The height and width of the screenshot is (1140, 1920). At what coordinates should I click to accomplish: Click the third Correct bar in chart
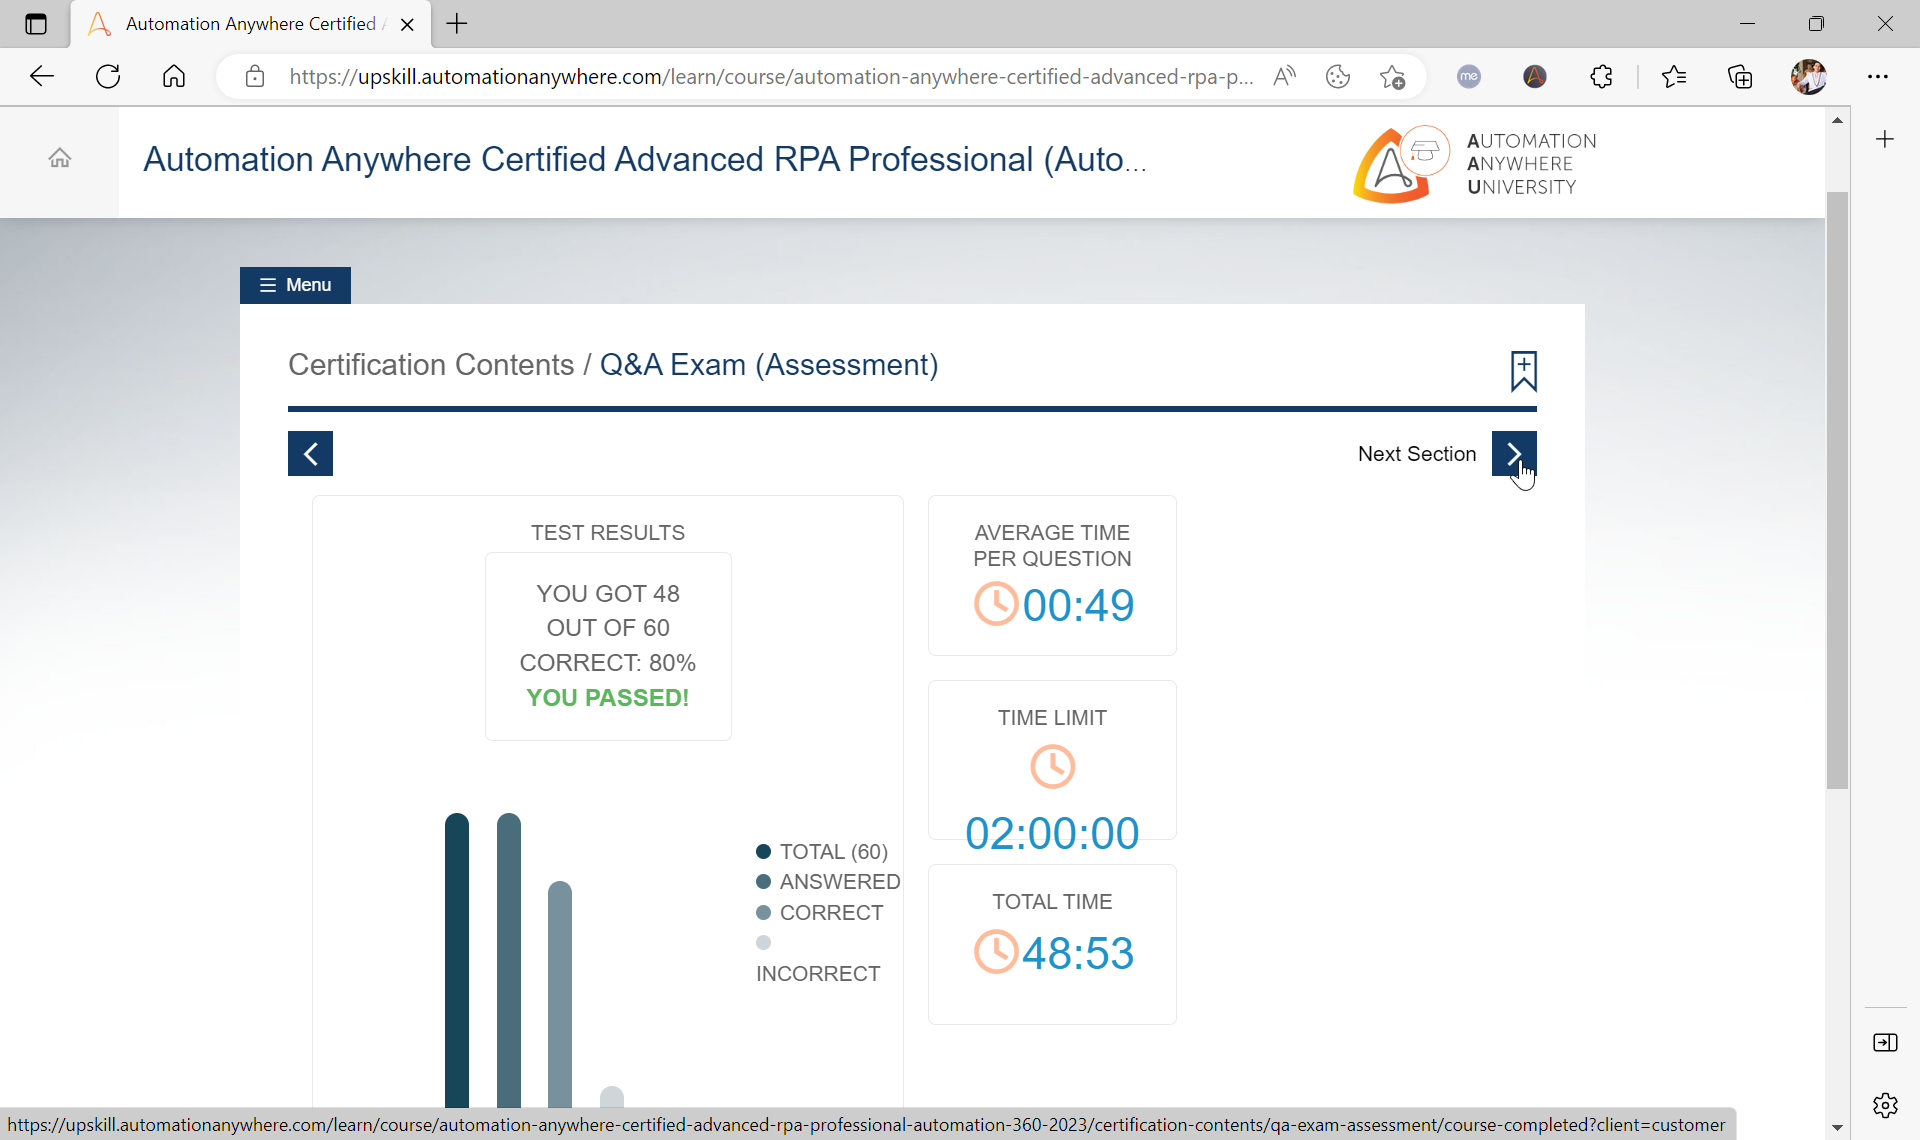pos(560,995)
